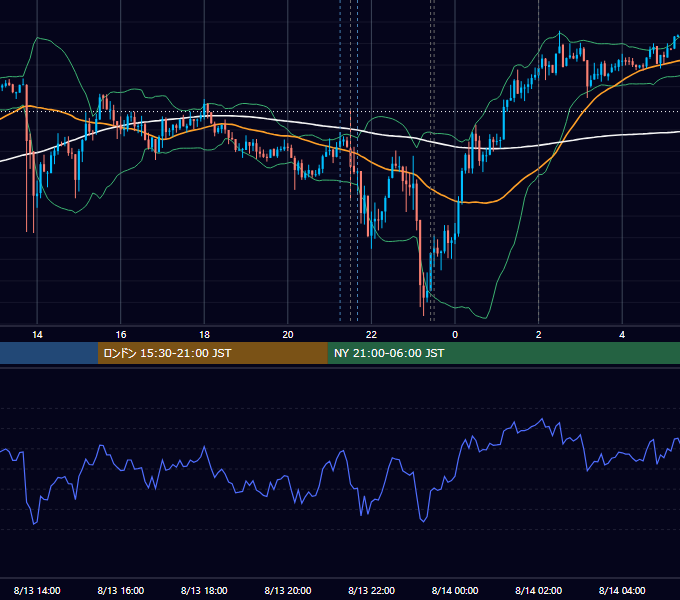
Task: Click the 8/14 00:00 date label
Action: (455, 590)
